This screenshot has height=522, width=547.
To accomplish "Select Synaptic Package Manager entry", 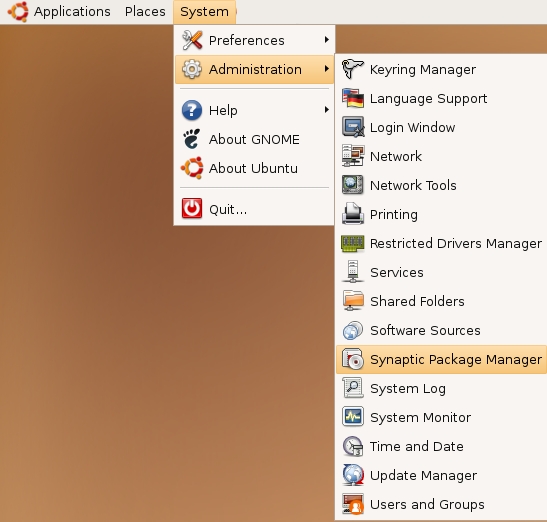I will point(441,359).
